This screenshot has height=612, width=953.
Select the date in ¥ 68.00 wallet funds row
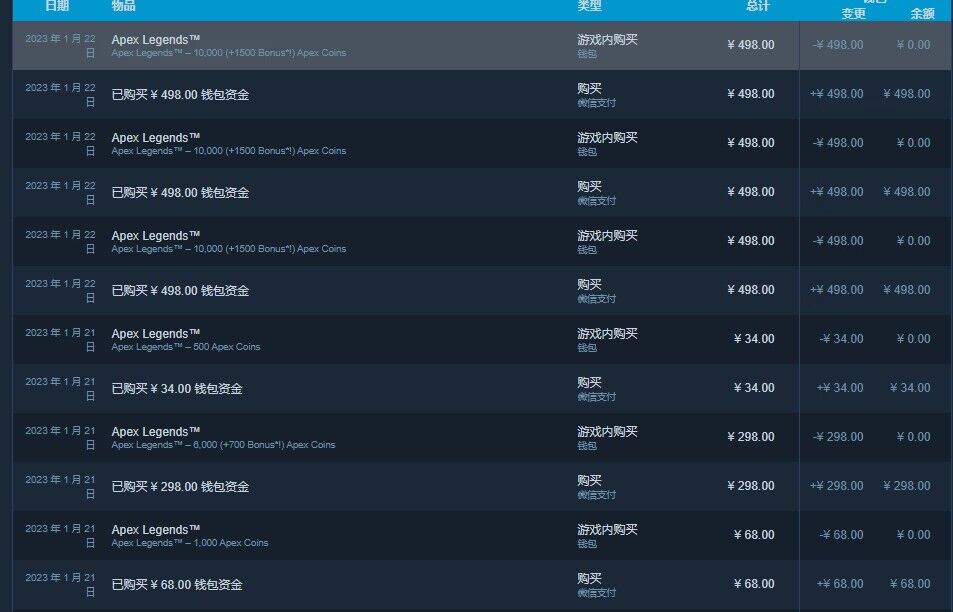(60, 585)
